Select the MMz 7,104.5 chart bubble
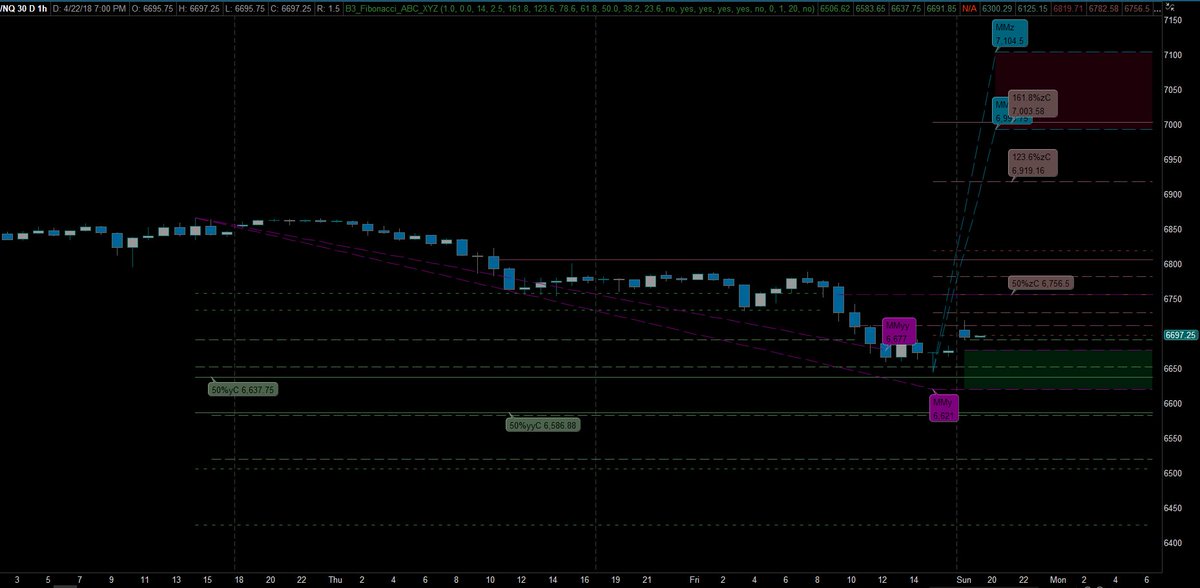The width and height of the screenshot is (1200, 588). tap(1010, 34)
